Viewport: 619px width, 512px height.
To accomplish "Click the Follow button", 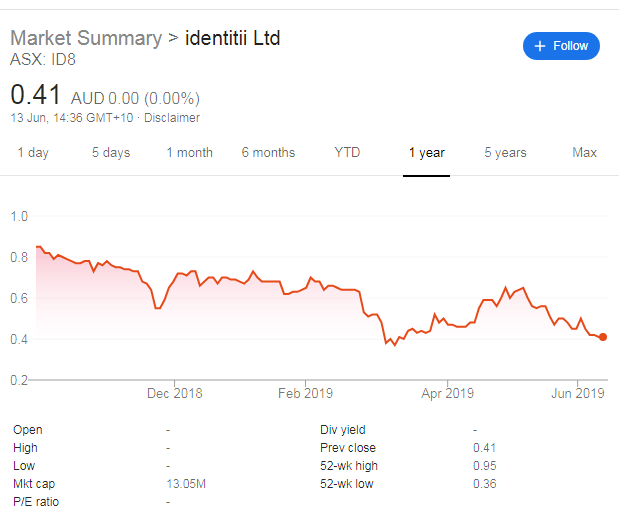I will pos(561,46).
